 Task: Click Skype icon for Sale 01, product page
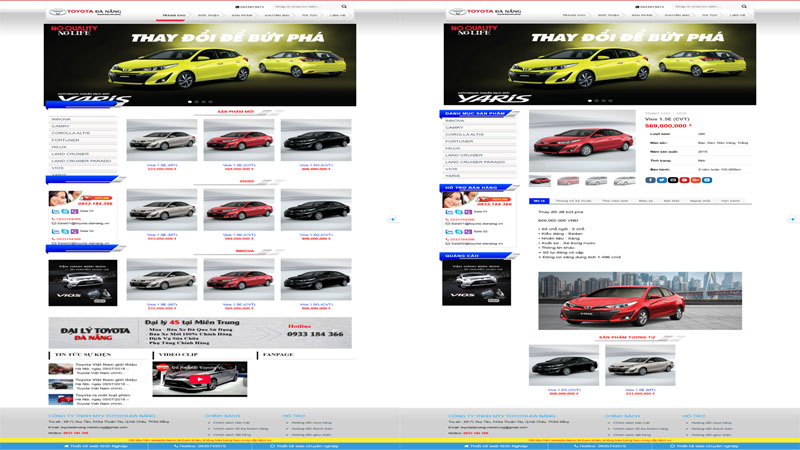(x=459, y=212)
